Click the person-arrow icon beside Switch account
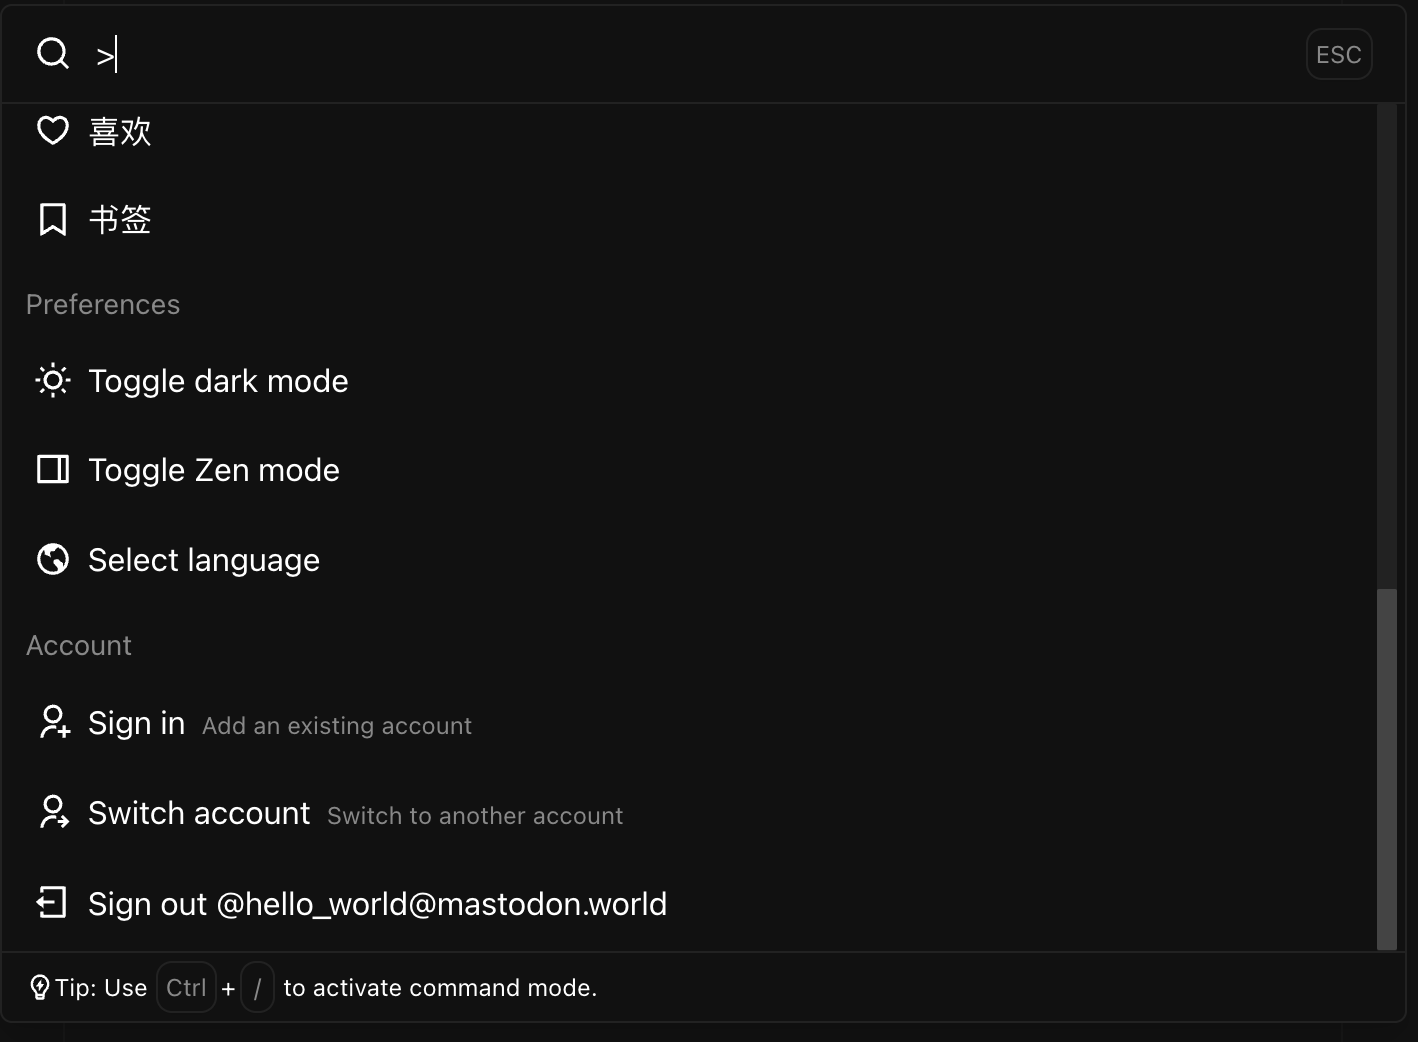Screen dimensions: 1418x1042 [x=53, y=812]
